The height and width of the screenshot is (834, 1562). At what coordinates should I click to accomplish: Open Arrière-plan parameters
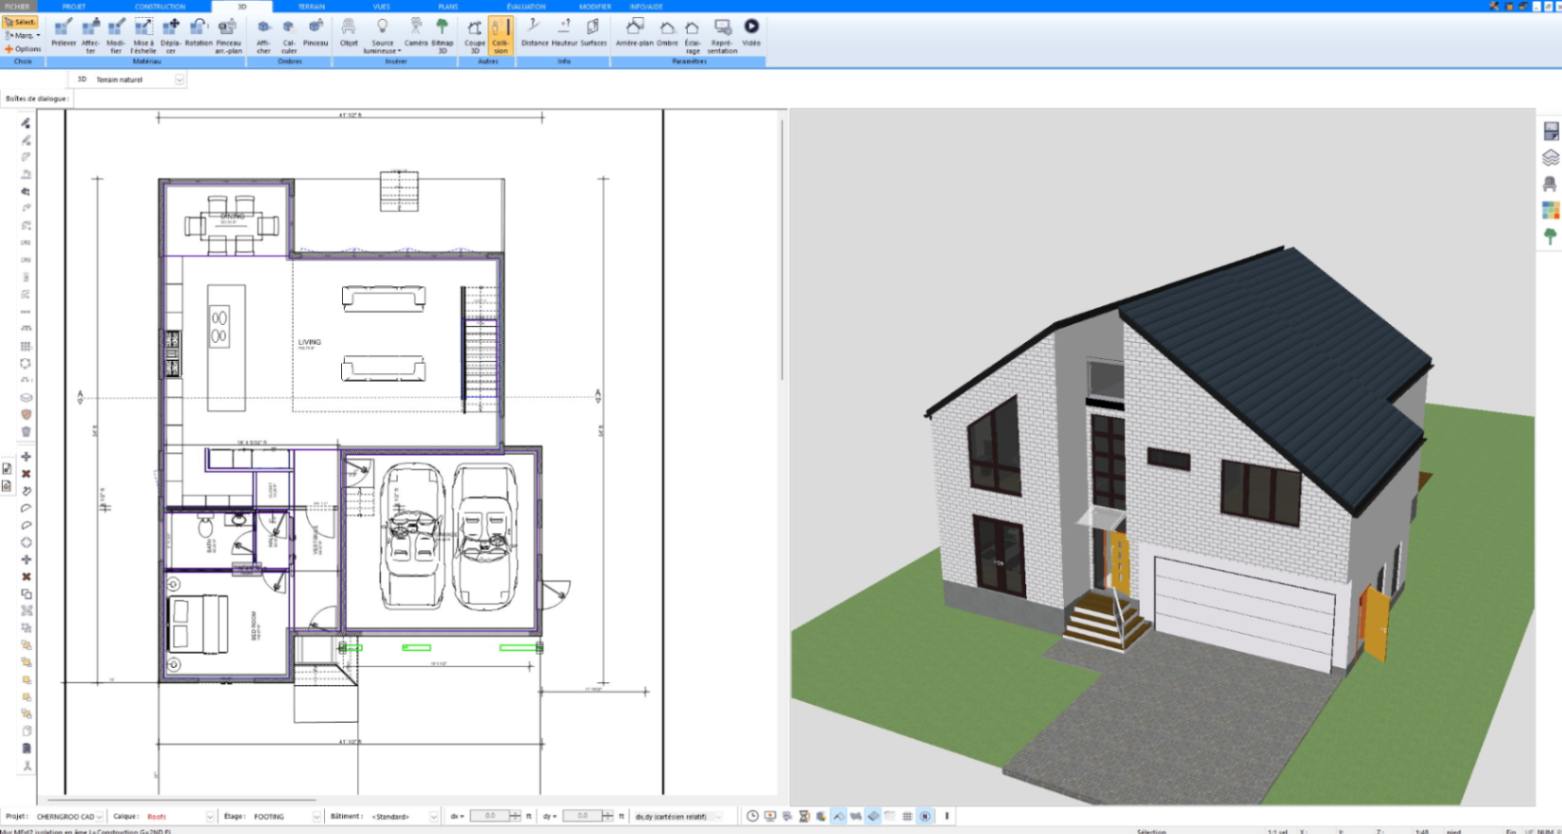click(x=634, y=32)
